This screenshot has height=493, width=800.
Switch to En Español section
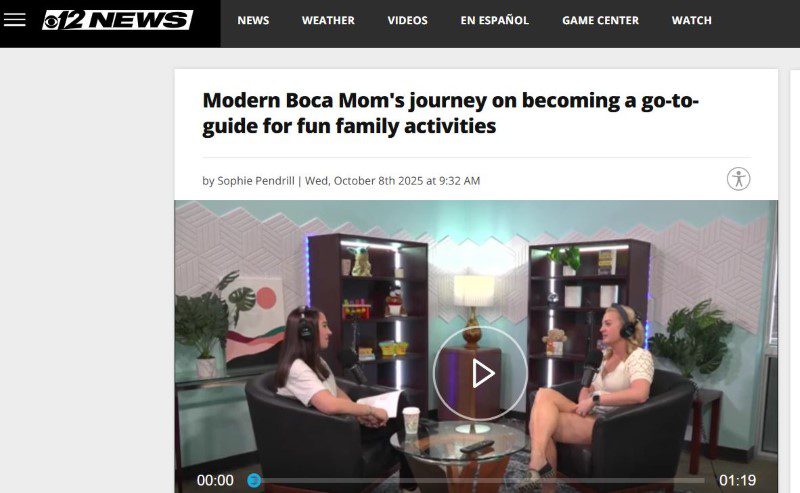pyautogui.click(x=494, y=20)
